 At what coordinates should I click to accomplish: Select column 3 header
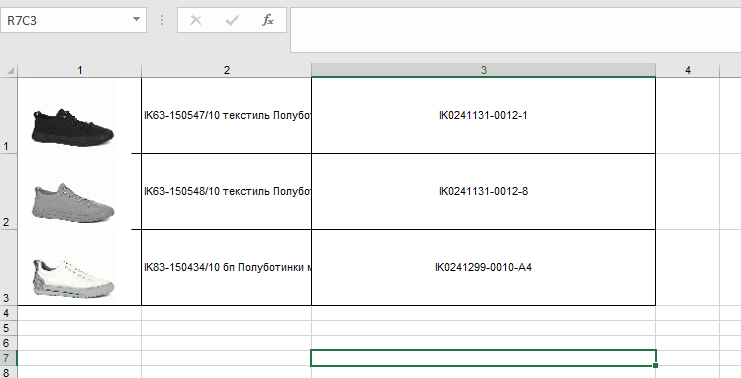coord(483,70)
